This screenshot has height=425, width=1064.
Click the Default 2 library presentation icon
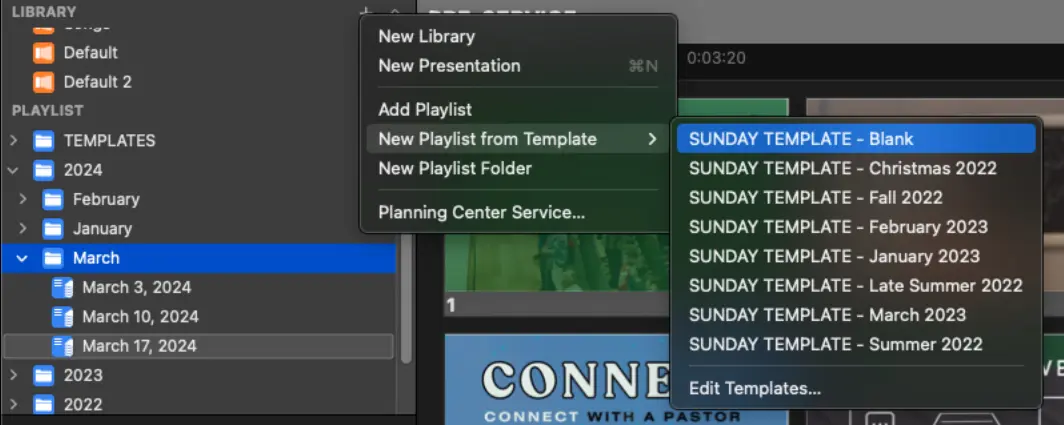coord(43,81)
